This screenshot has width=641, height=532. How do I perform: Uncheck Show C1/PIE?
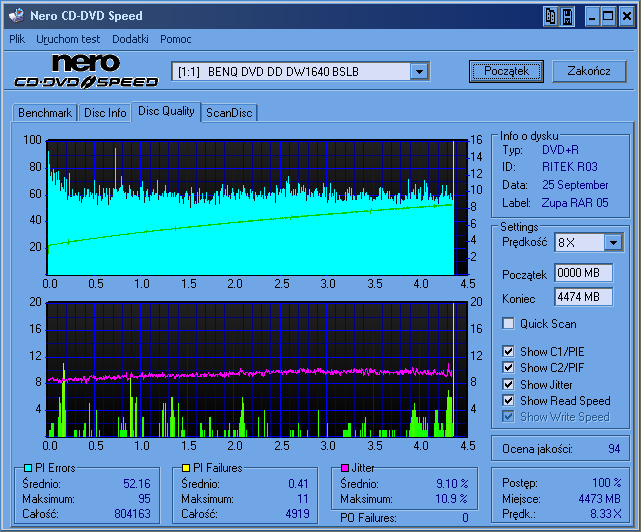[508, 351]
